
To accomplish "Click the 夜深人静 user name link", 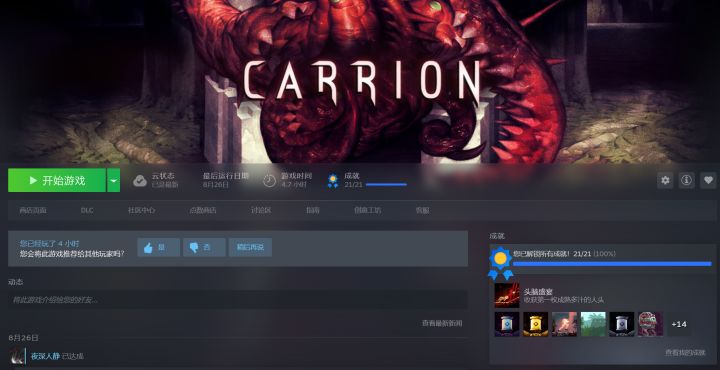I will 45,356.
